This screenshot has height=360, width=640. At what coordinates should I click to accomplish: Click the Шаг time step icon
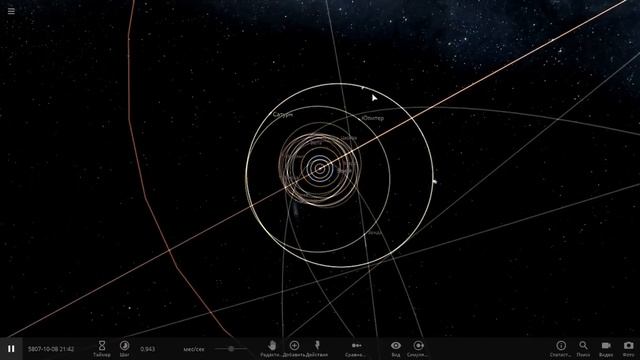[124, 349]
